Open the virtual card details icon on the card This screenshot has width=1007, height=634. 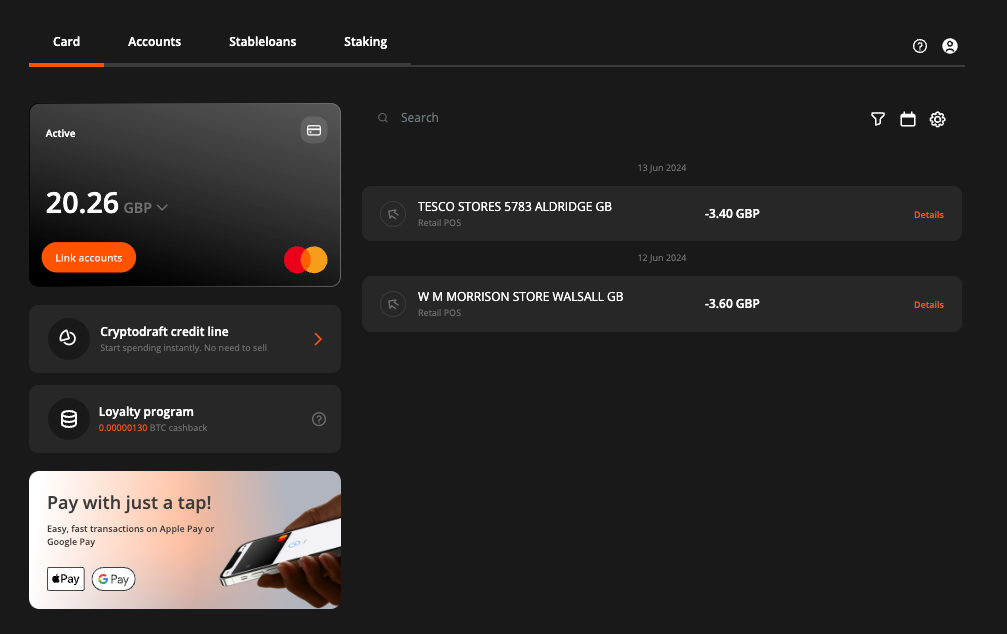point(313,130)
